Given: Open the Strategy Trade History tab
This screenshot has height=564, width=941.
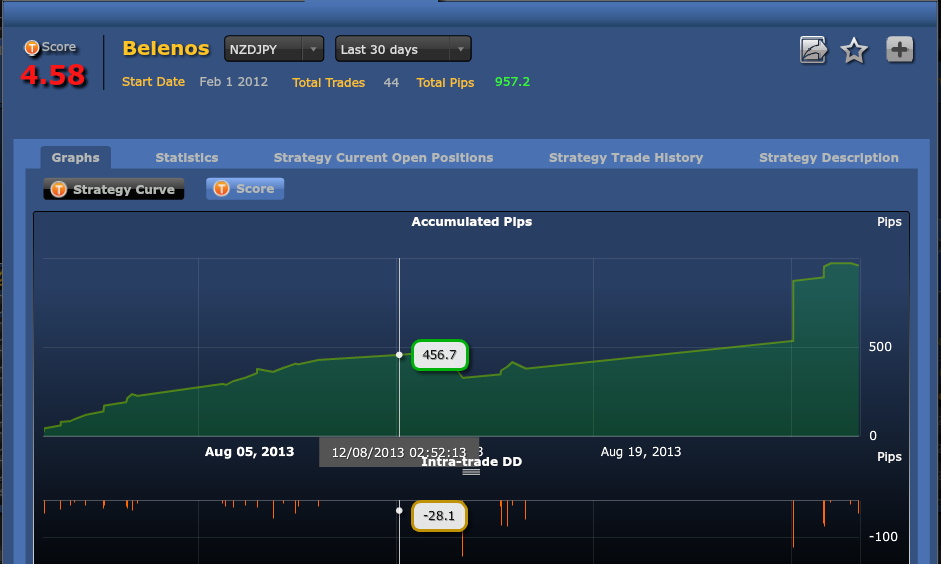Looking at the screenshot, I should click(626, 158).
